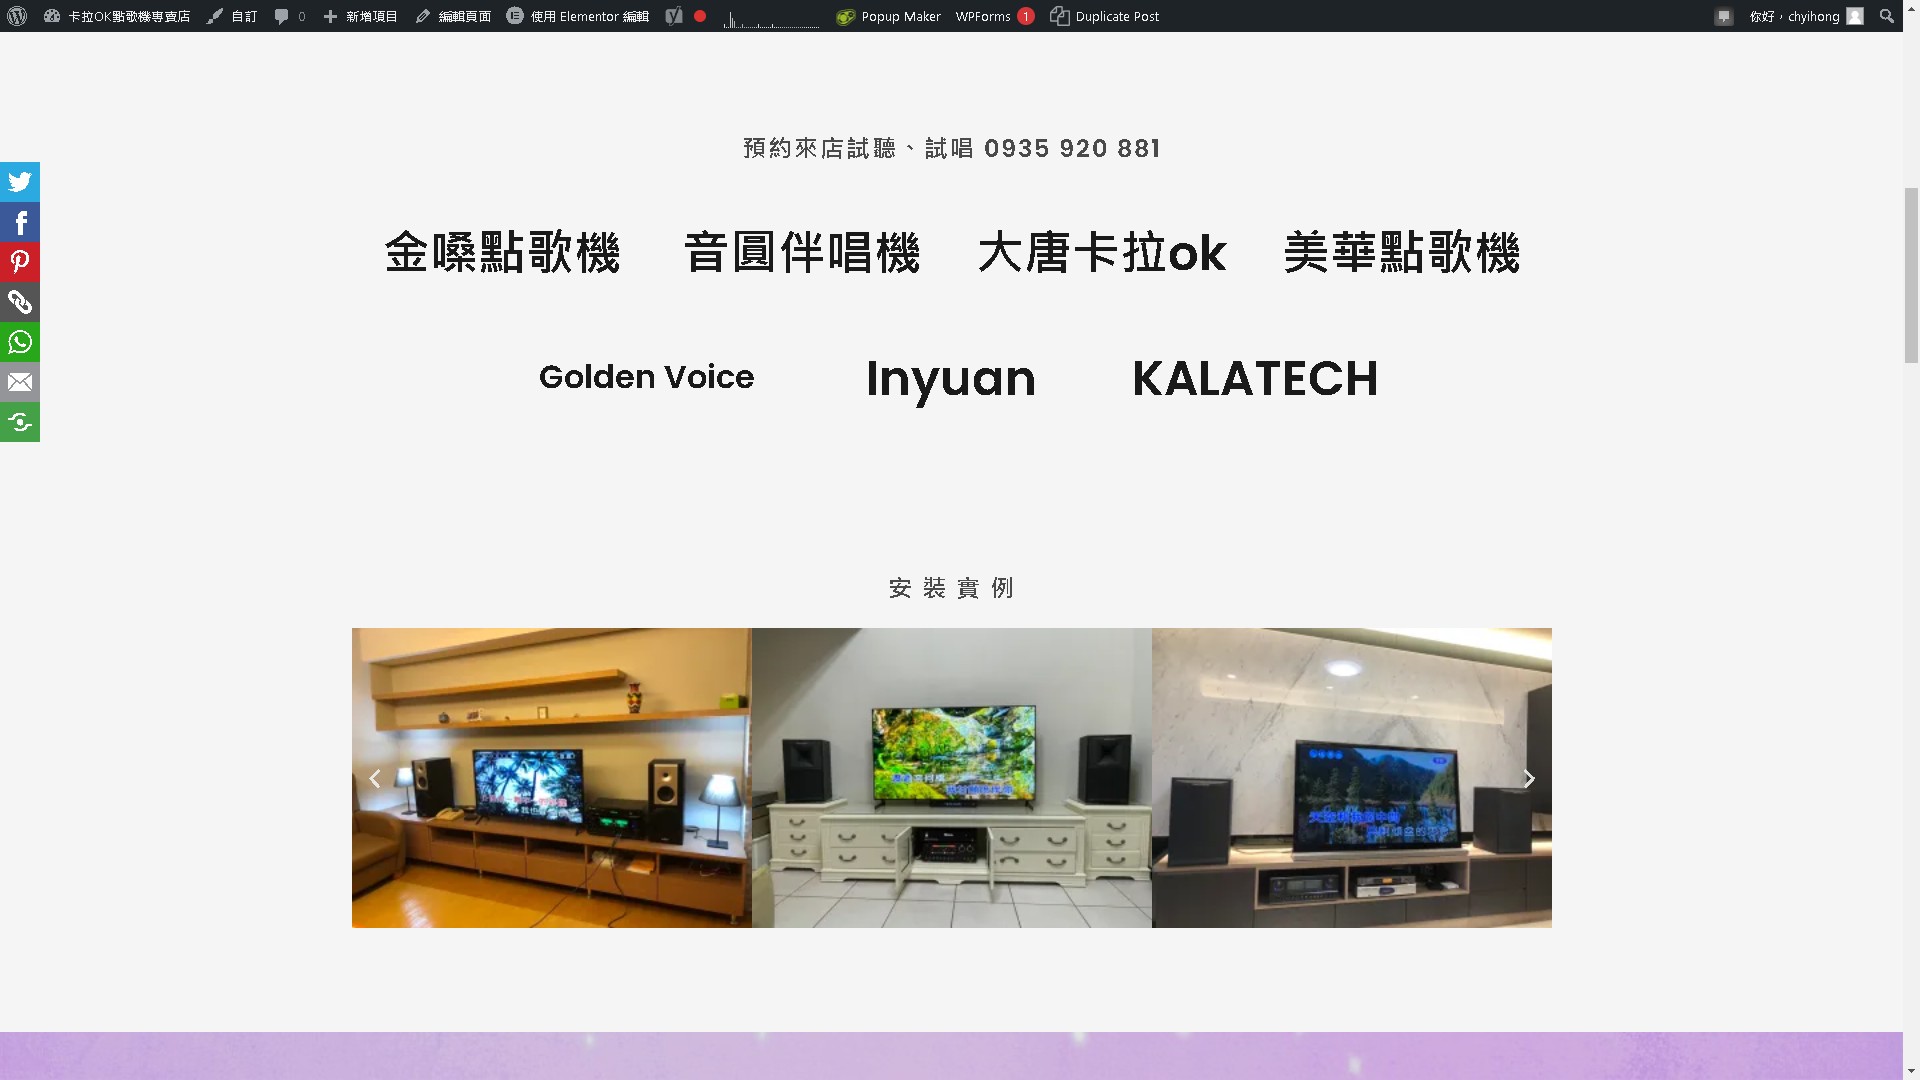The width and height of the screenshot is (1920, 1080).
Task: Open the 自訂 customizer
Action: 232,16
